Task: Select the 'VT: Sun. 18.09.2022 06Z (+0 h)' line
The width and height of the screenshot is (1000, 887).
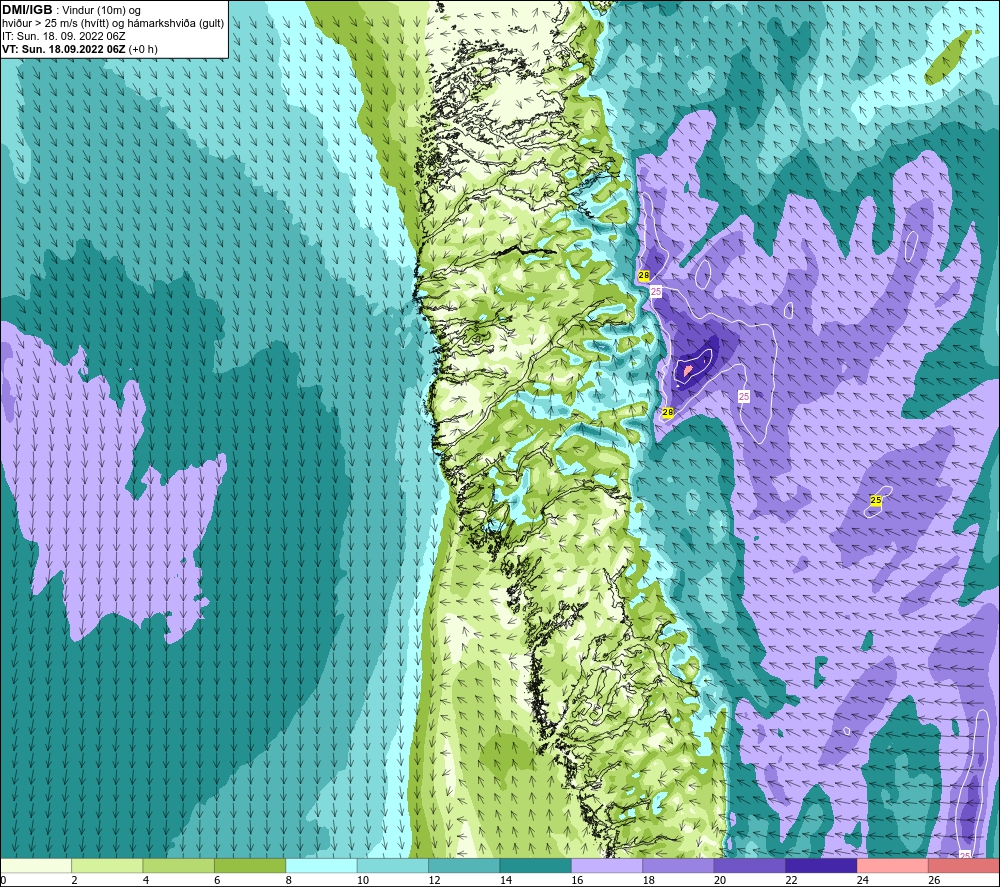Action: (x=80, y=49)
